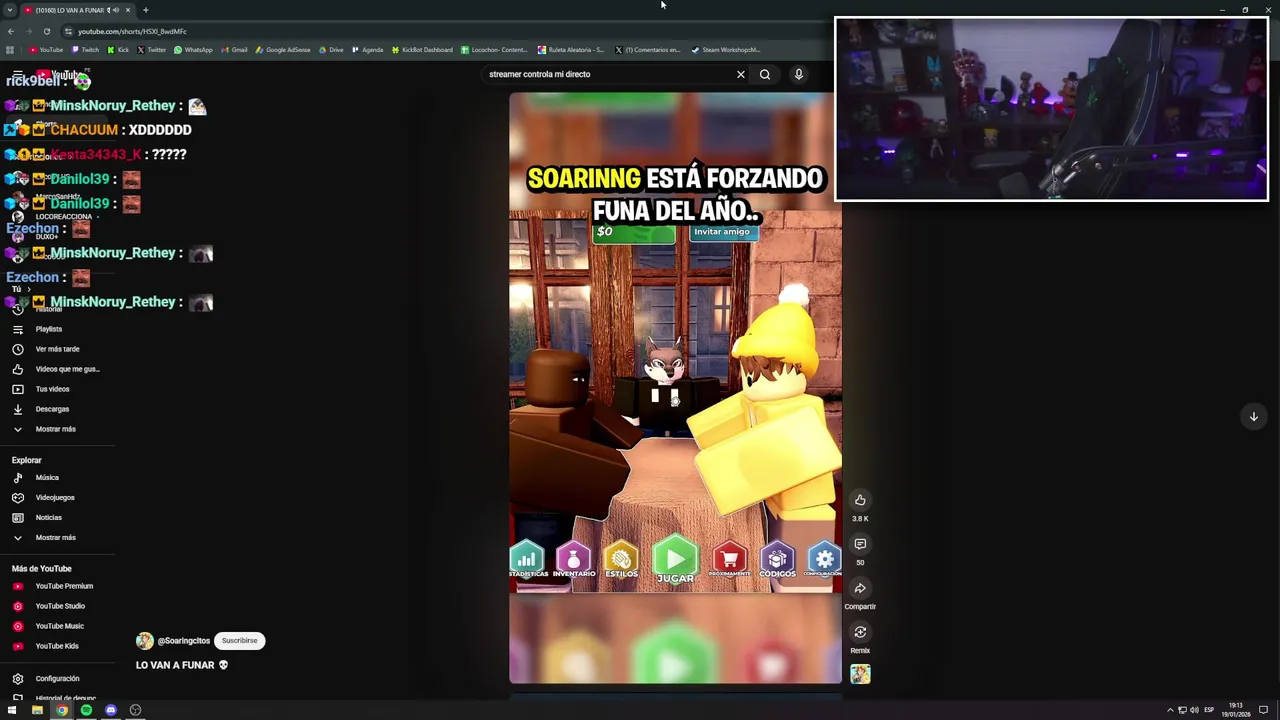Click the Compartir share icon
Image resolution: width=1280 pixels, height=720 pixels.
click(860, 588)
